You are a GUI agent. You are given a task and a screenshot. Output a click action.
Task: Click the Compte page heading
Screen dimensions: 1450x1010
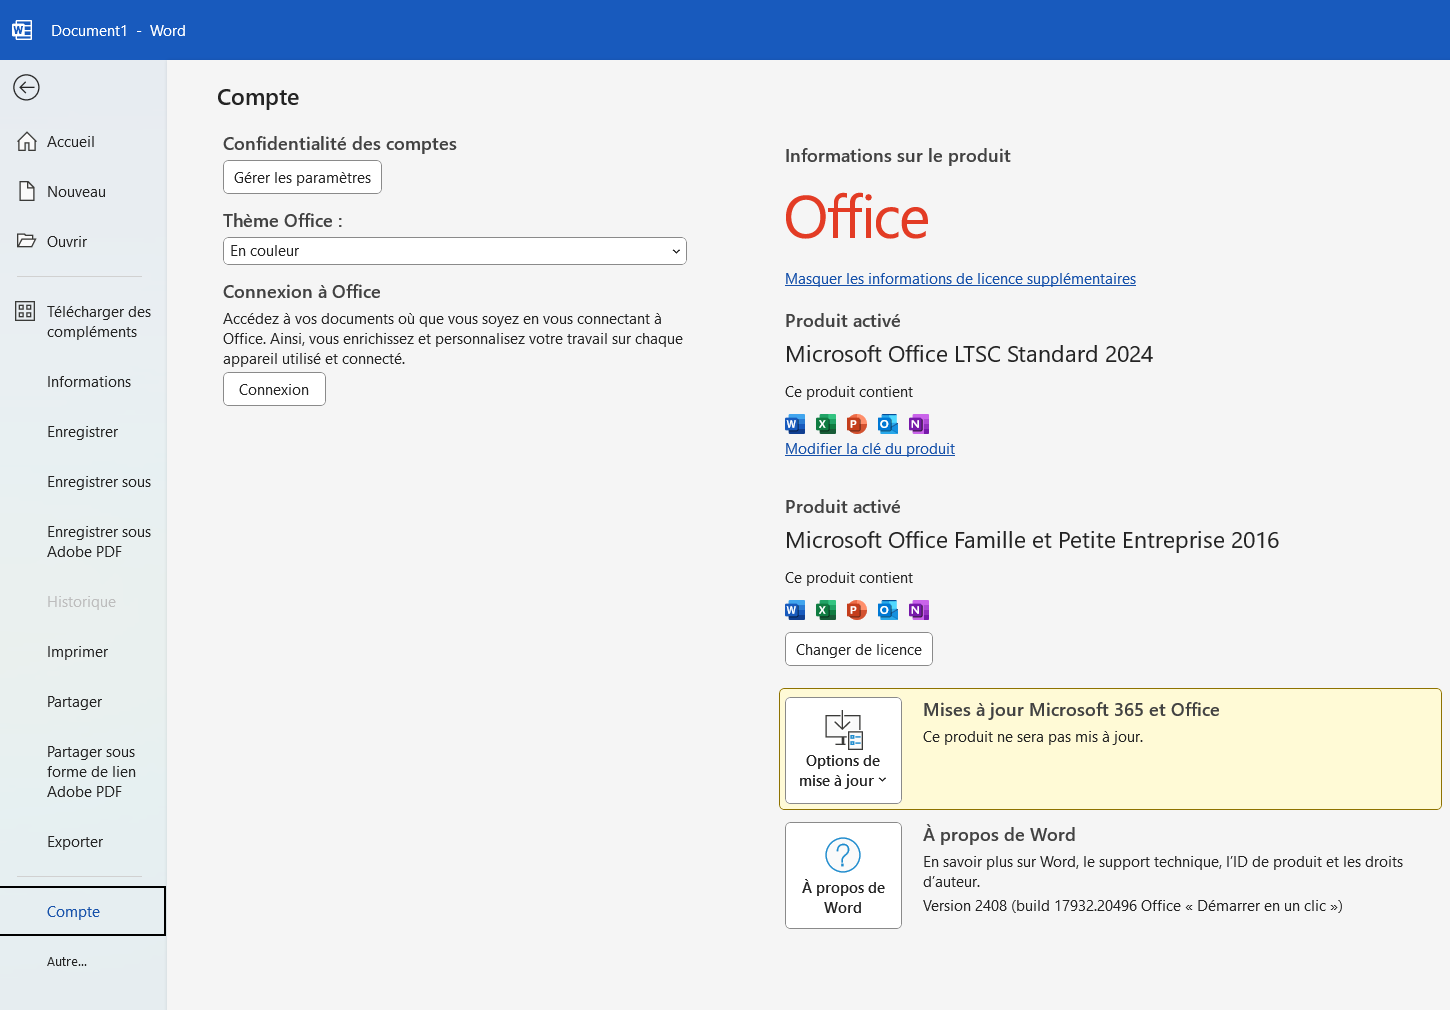click(258, 97)
